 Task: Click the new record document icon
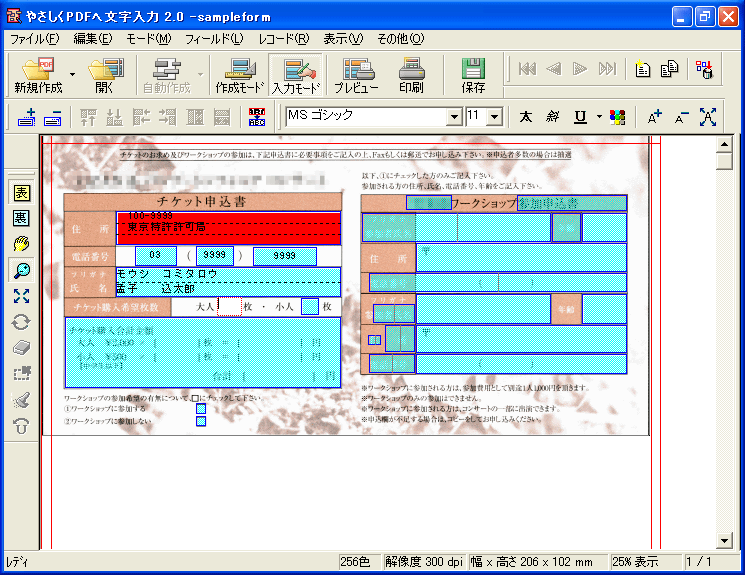pos(642,69)
